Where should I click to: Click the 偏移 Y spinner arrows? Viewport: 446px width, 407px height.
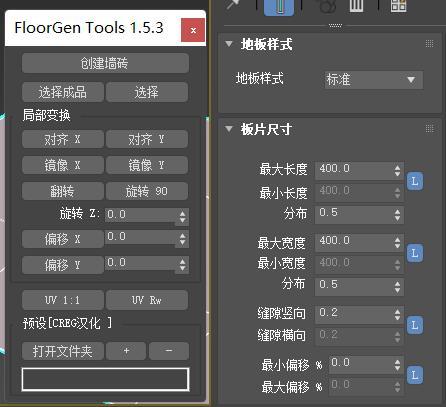point(182,265)
